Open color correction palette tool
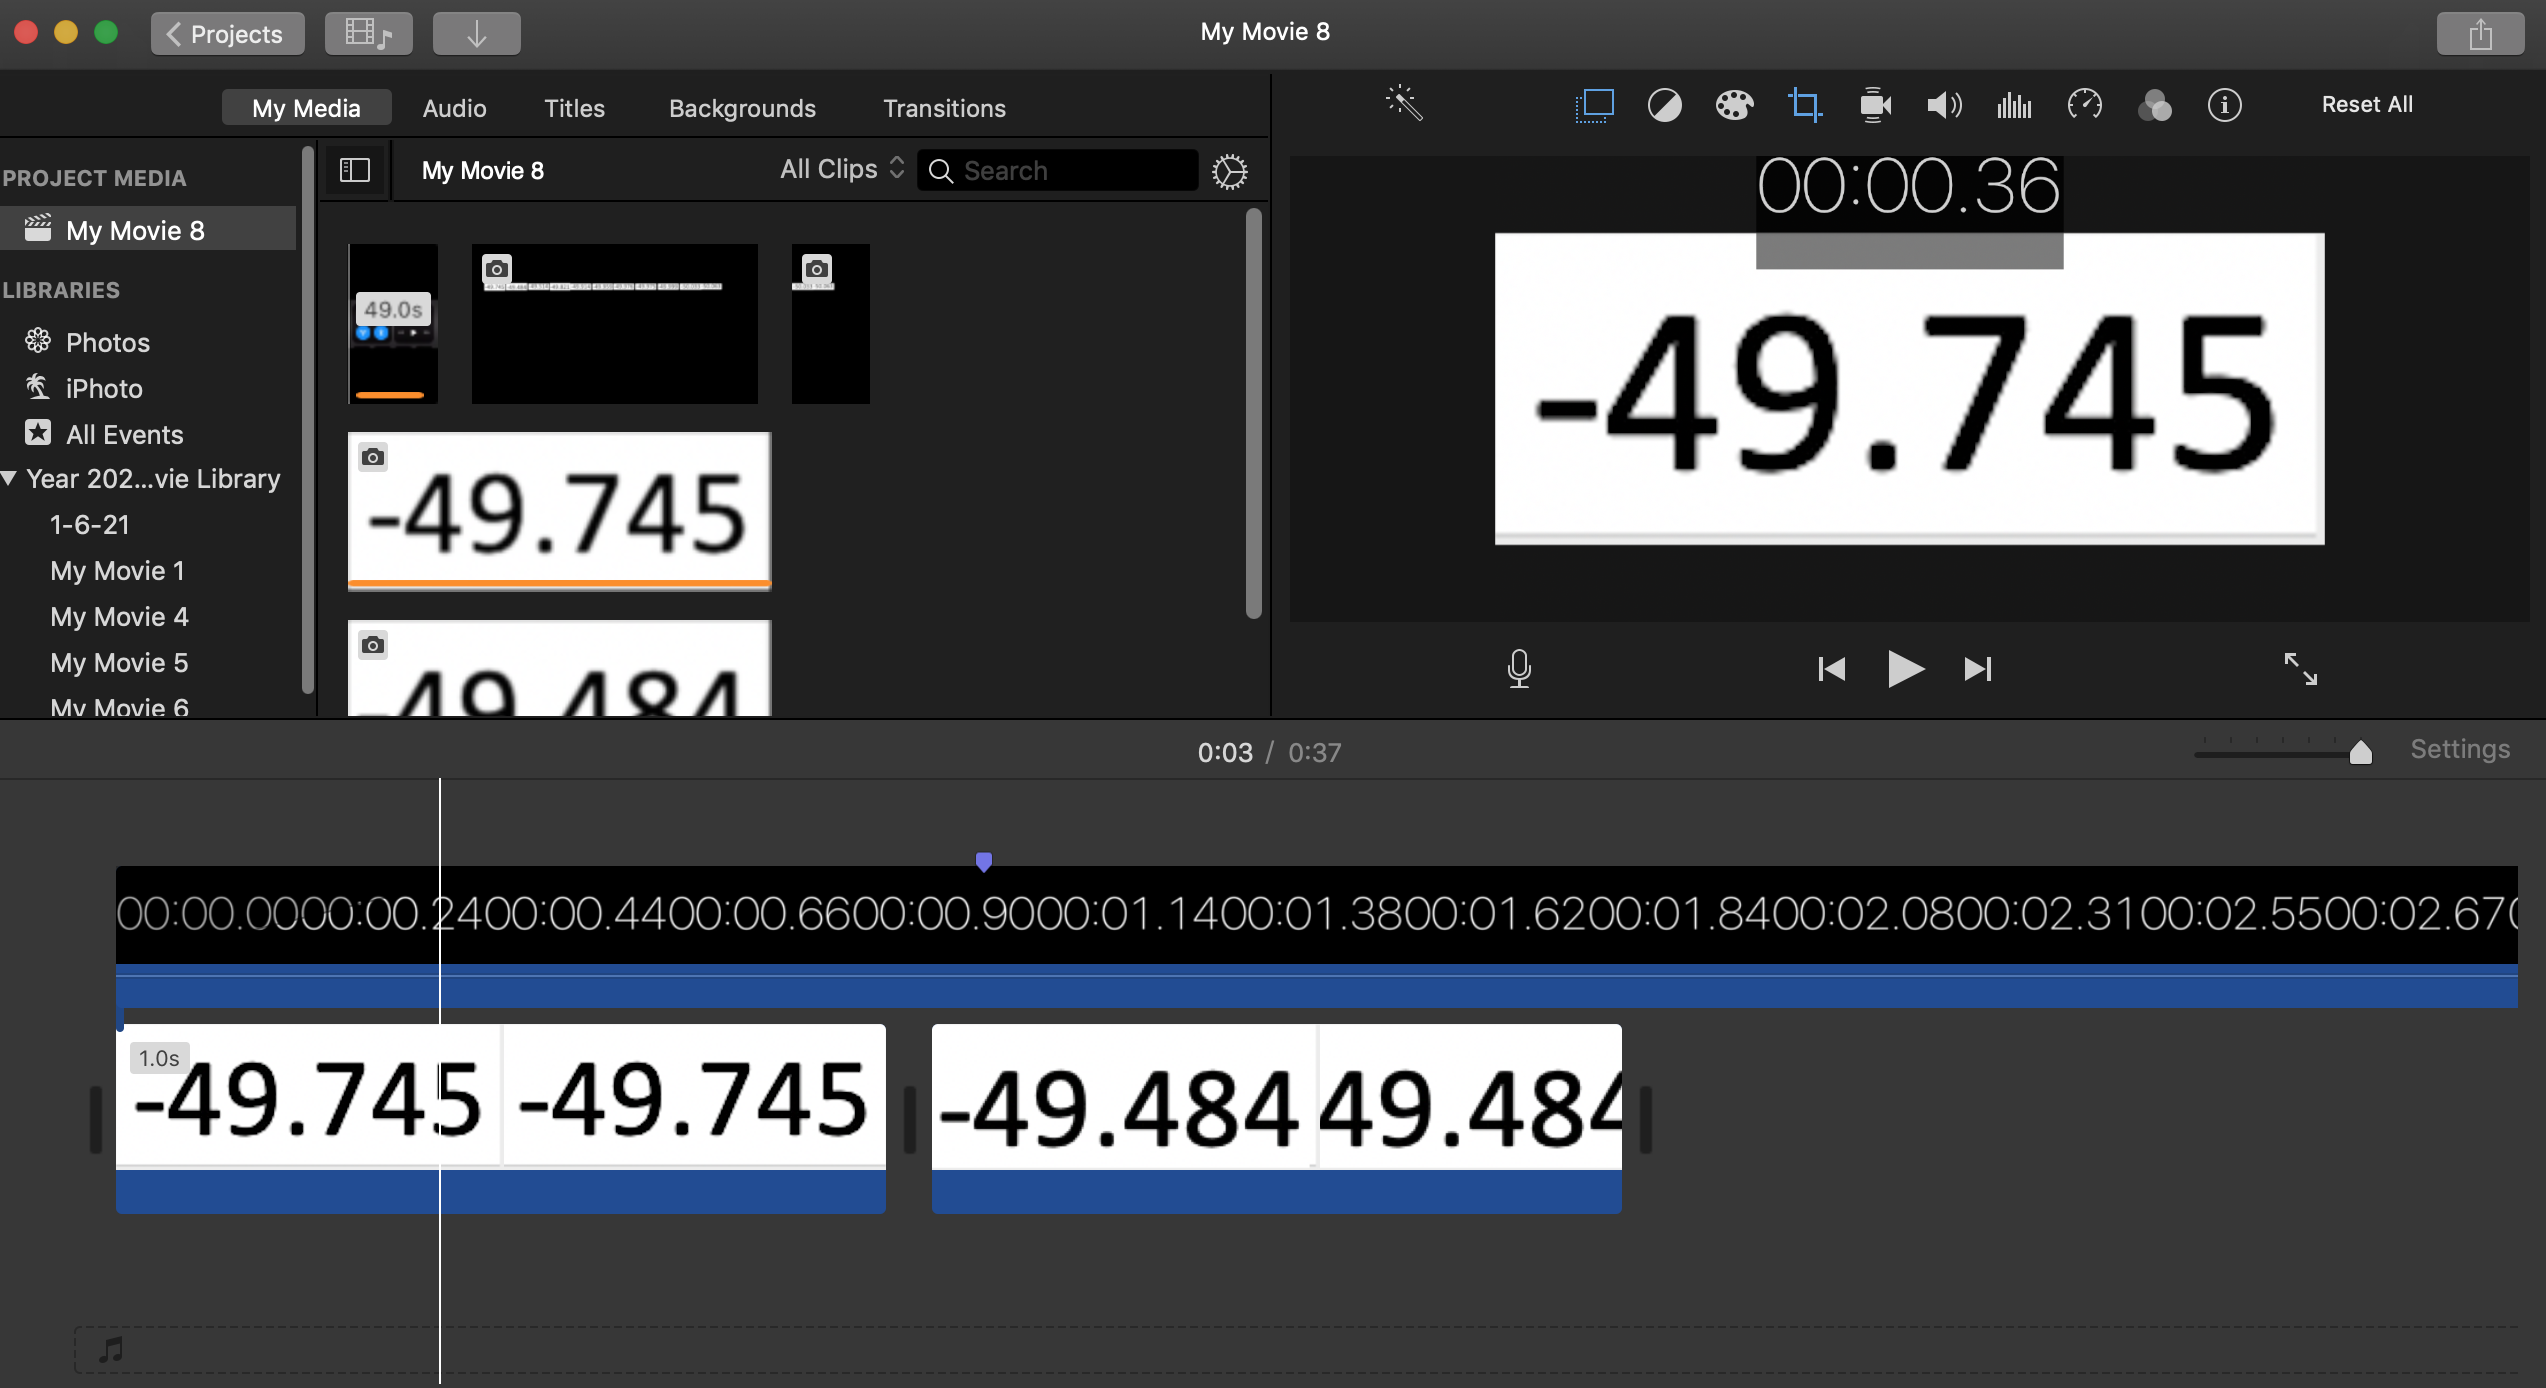Image resolution: width=2546 pixels, height=1388 pixels. (1734, 105)
